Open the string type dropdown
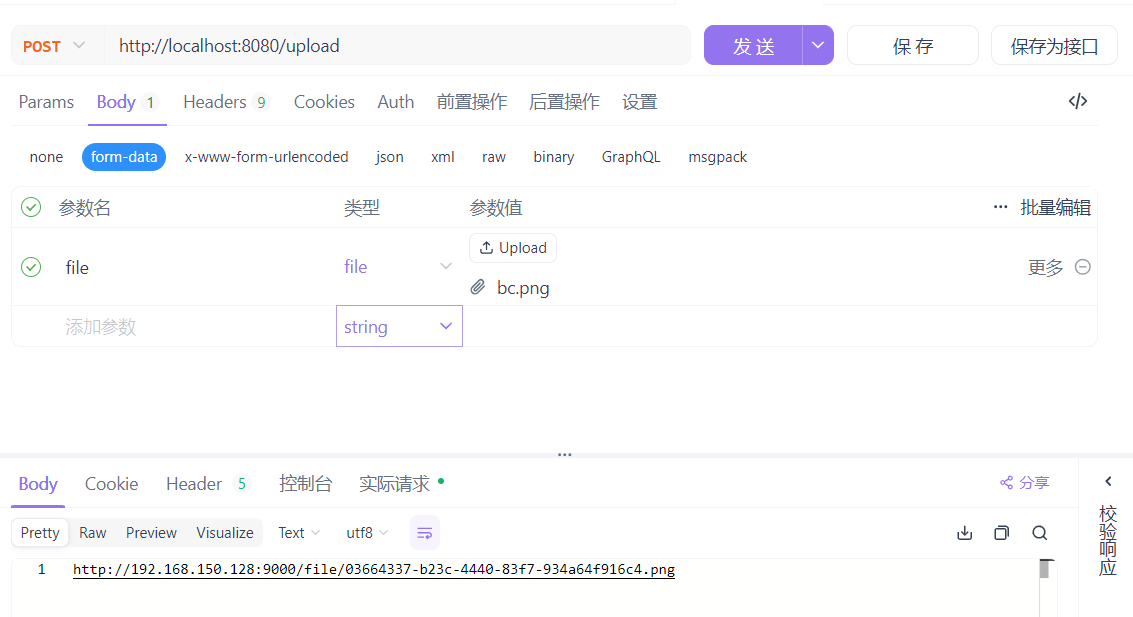The height and width of the screenshot is (617, 1133). 399,327
